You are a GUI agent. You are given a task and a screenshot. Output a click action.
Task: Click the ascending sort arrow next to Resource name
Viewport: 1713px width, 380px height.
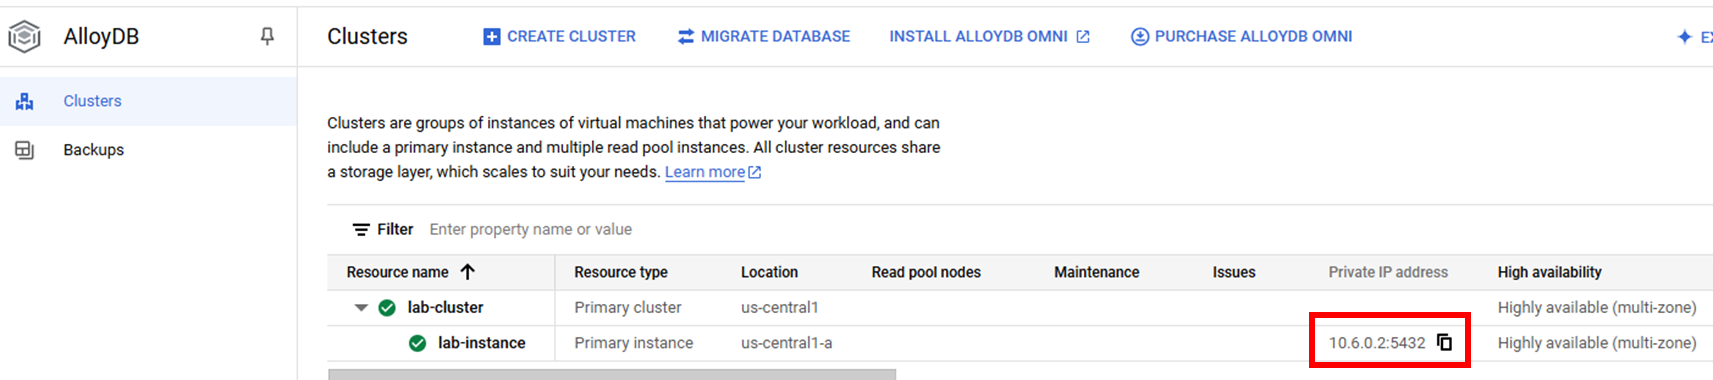(467, 272)
